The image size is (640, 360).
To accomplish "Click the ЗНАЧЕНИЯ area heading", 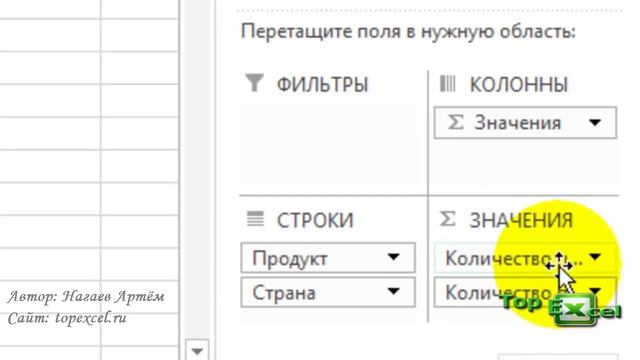I will tap(521, 220).
